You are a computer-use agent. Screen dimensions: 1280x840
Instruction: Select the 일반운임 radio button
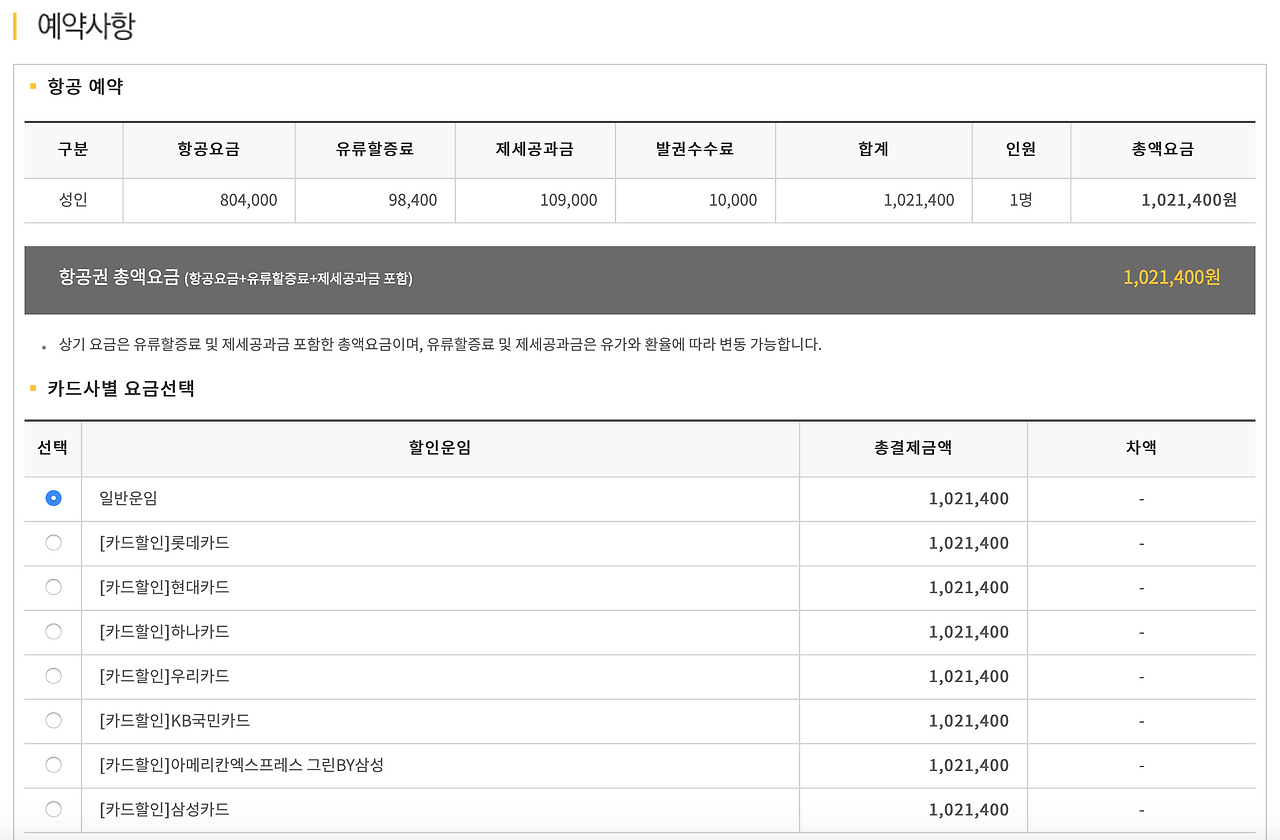click(53, 498)
